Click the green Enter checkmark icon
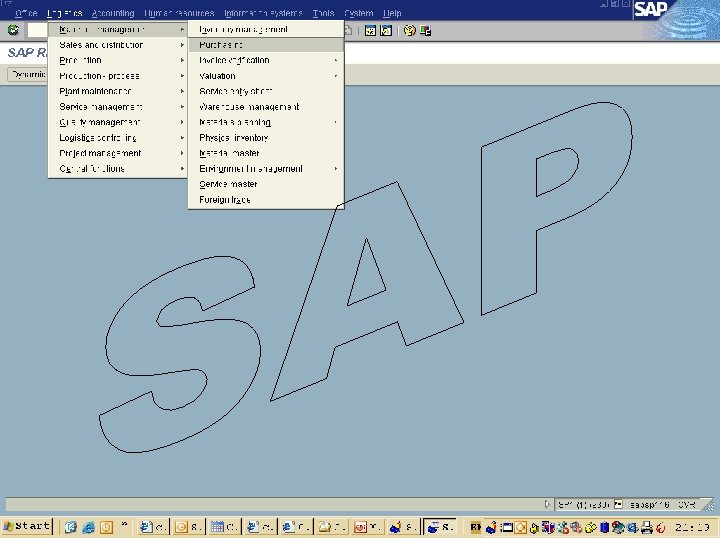 [x=13, y=30]
